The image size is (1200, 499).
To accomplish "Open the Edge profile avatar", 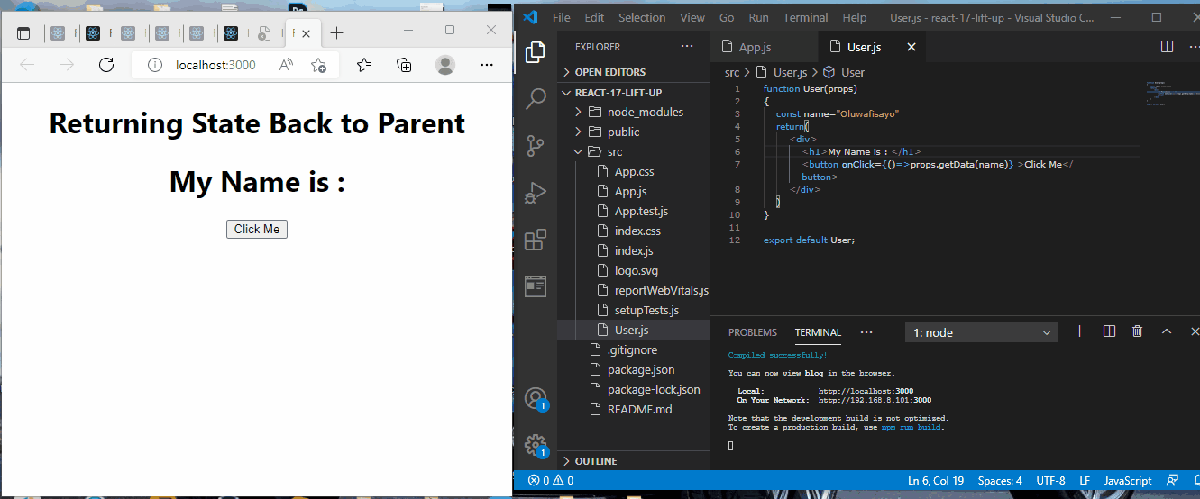I will 445,65.
